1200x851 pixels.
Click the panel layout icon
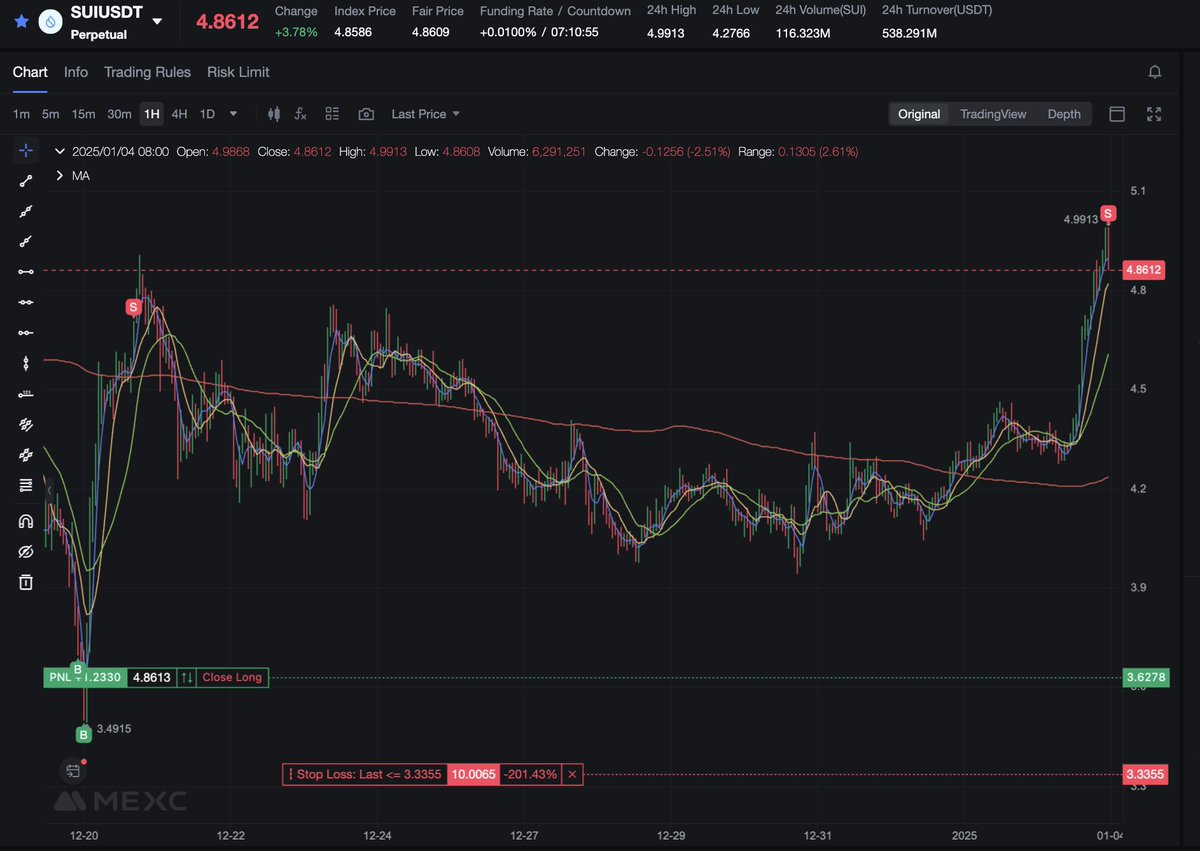[1118, 114]
